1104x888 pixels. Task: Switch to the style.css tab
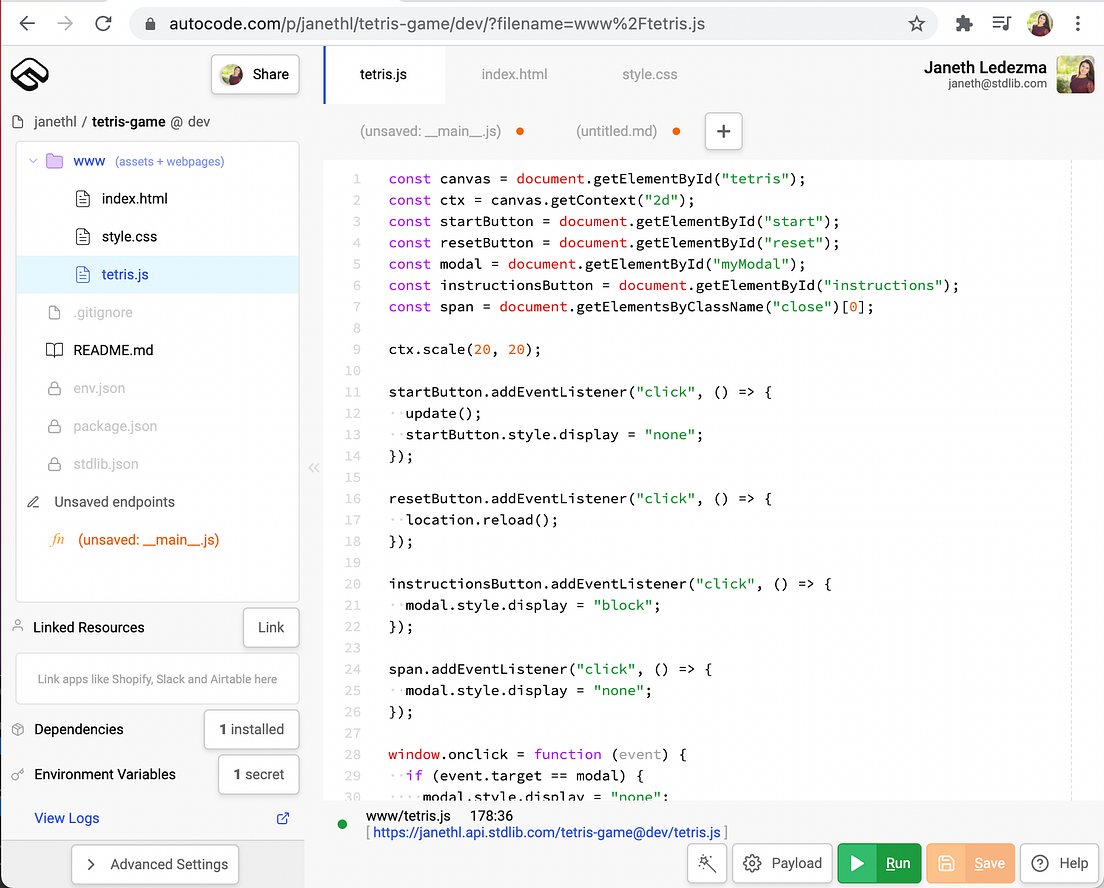(649, 73)
